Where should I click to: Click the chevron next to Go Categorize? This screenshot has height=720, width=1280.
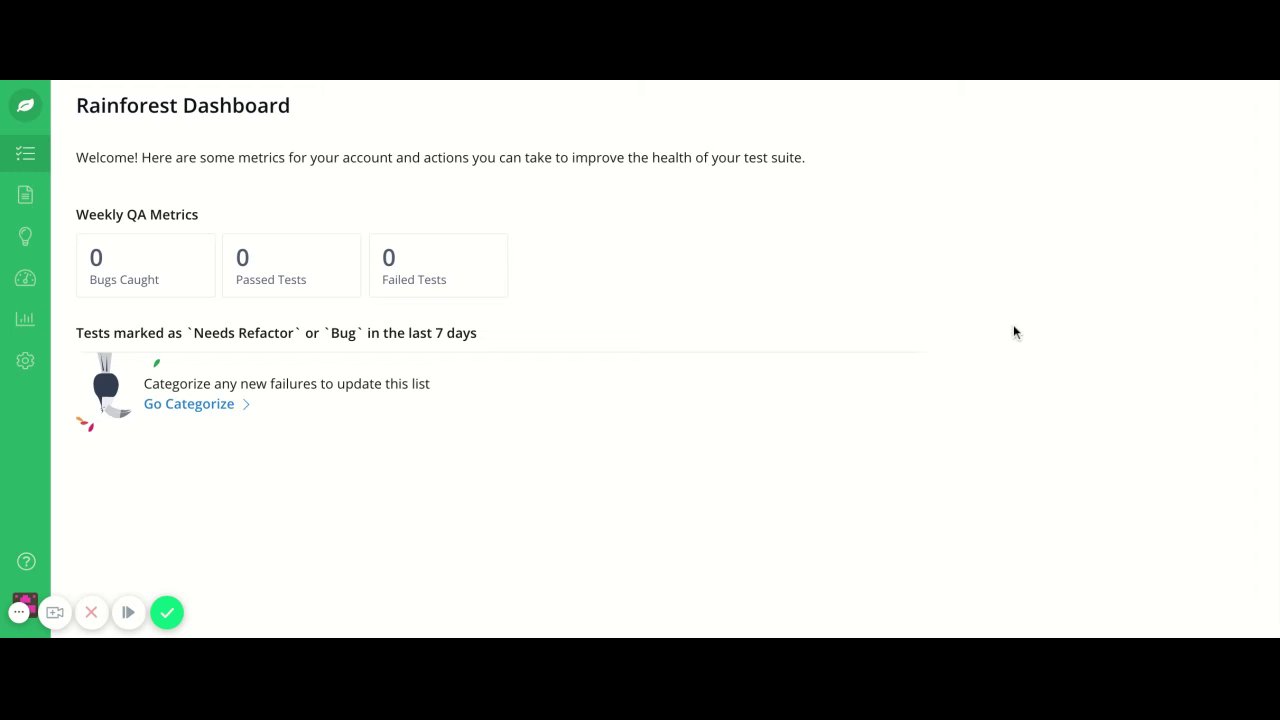click(x=246, y=404)
